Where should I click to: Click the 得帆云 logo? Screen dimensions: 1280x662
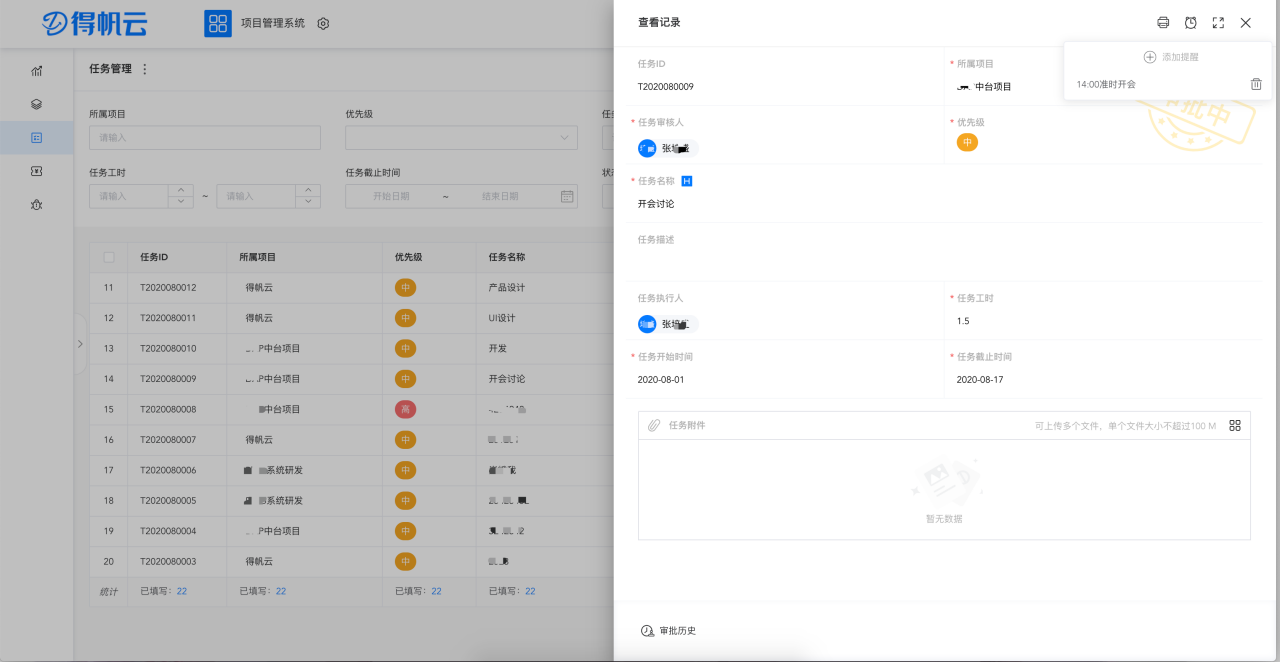97,23
